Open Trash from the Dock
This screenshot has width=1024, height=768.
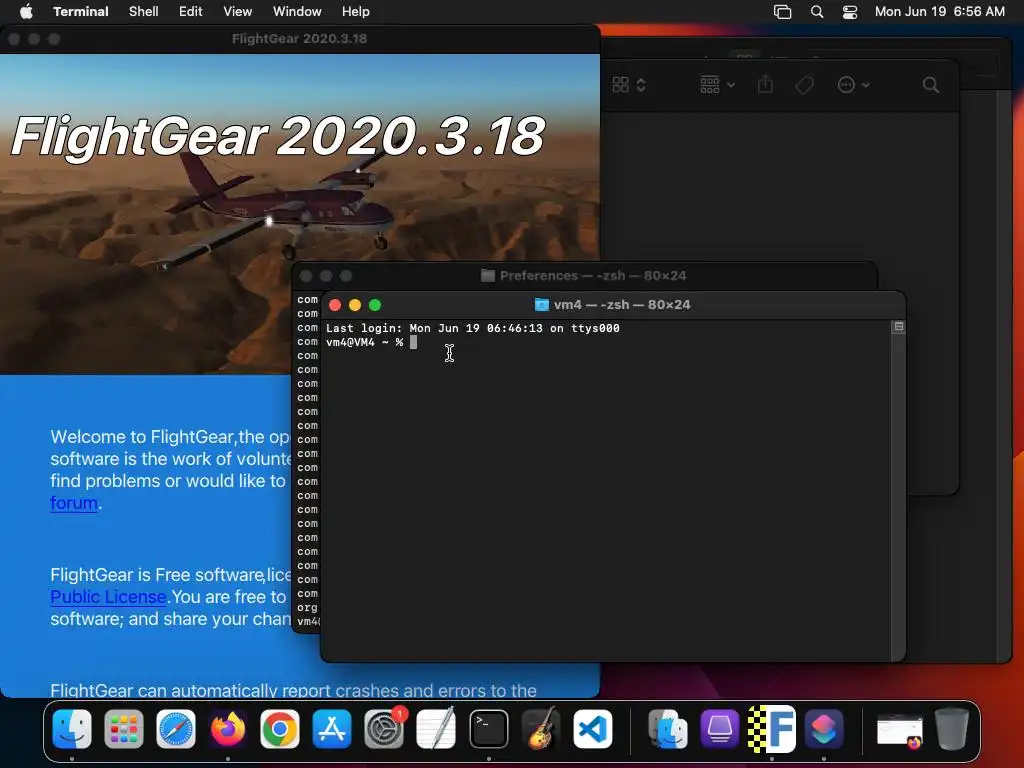pos(952,729)
